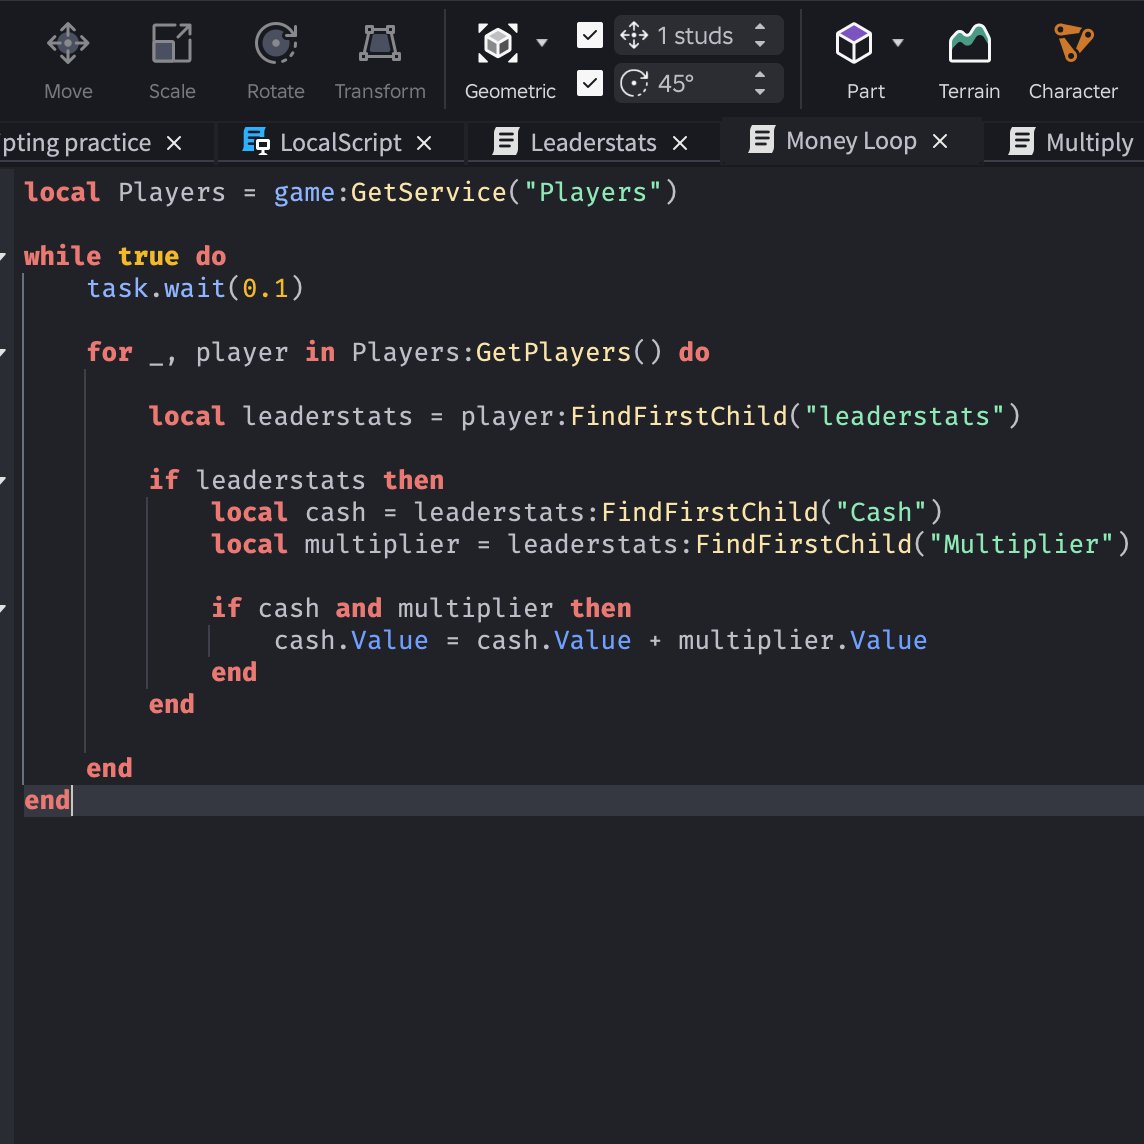1144x1144 pixels.
Task: Select the Rotate tool
Action: [x=276, y=61]
